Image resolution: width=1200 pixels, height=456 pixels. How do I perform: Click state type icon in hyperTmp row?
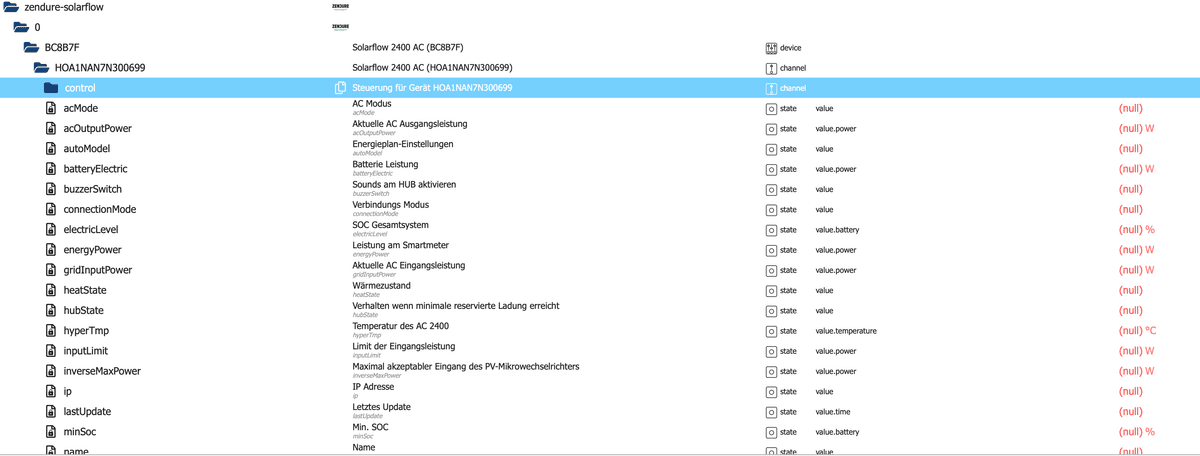[771, 331]
